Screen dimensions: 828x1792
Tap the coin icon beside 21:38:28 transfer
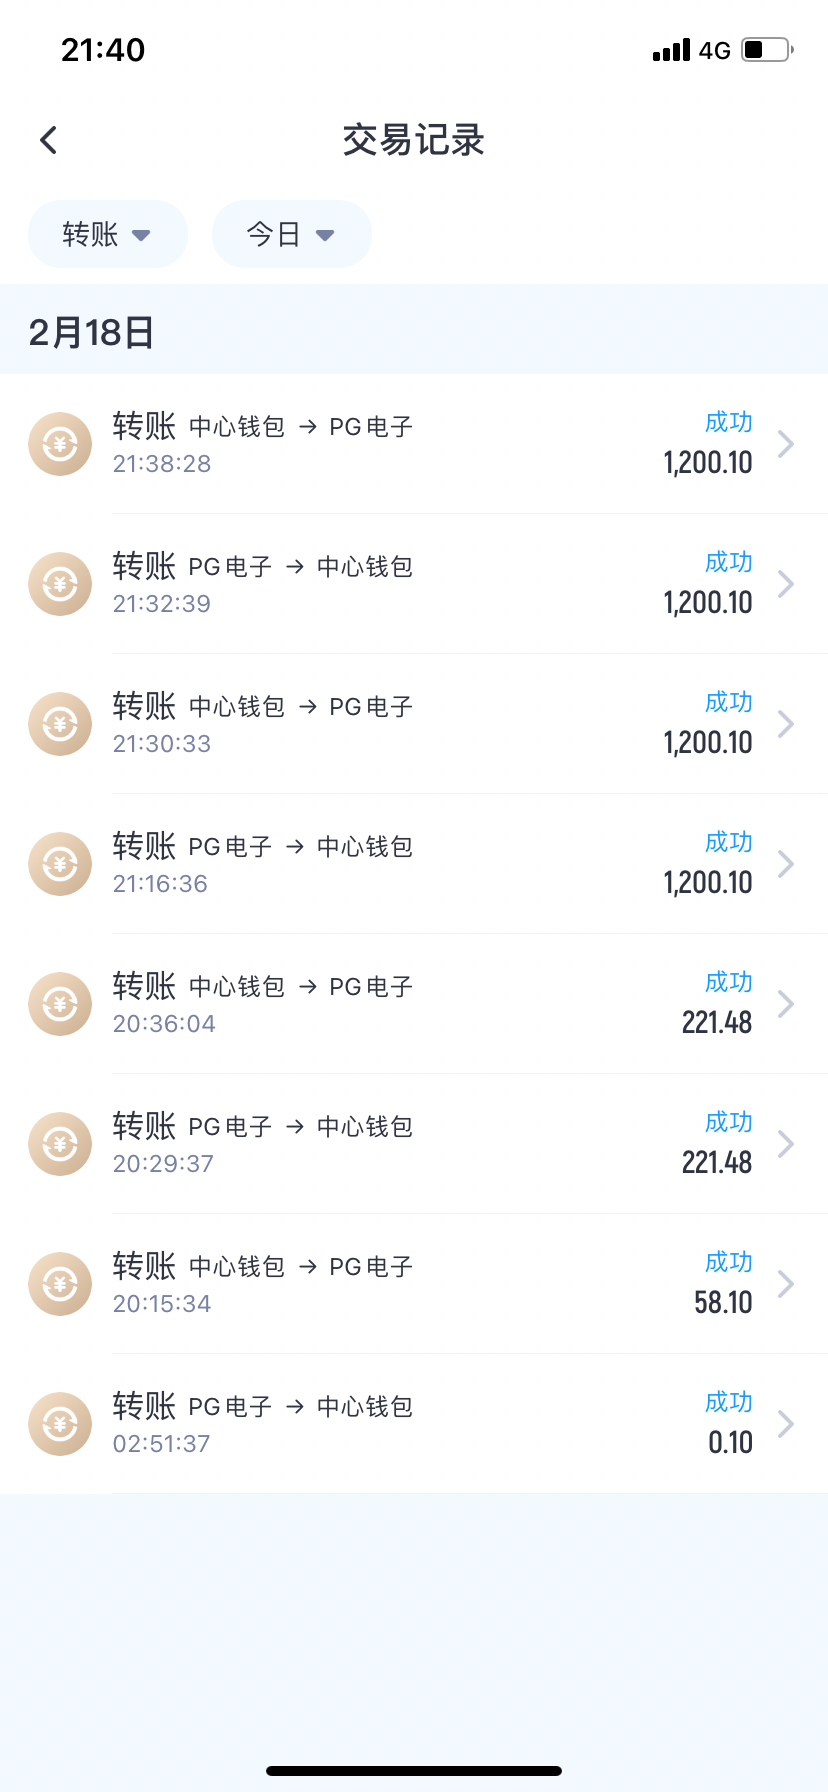(x=60, y=444)
